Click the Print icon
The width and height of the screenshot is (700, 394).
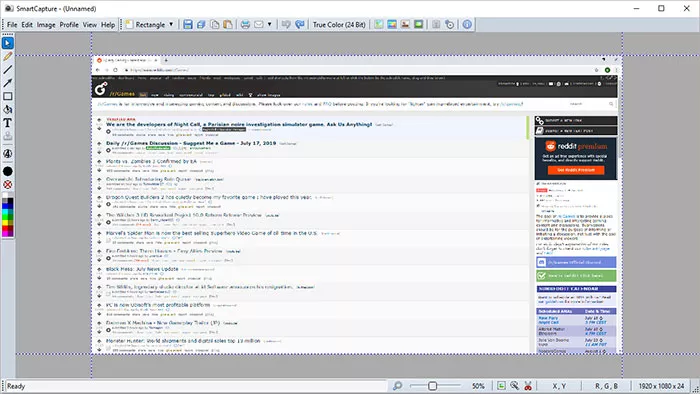tap(245, 25)
